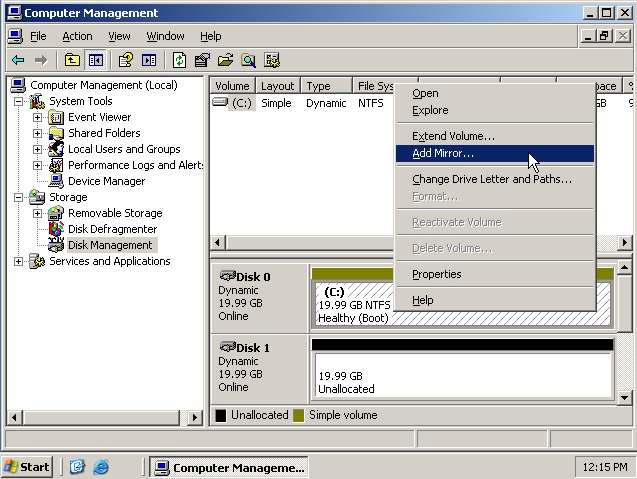637x479 pixels.
Task: Select the Disk 1 unallocated space block
Action: point(463,375)
